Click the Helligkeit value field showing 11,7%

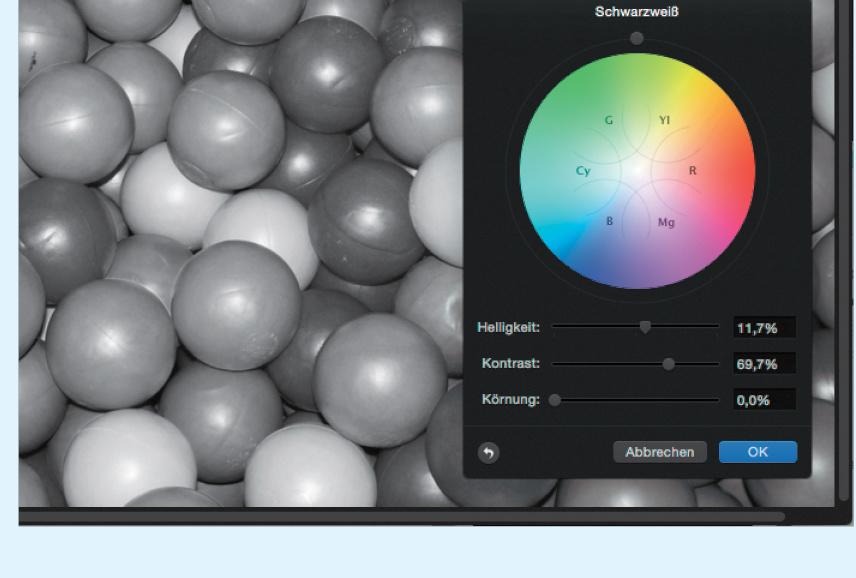tap(764, 328)
